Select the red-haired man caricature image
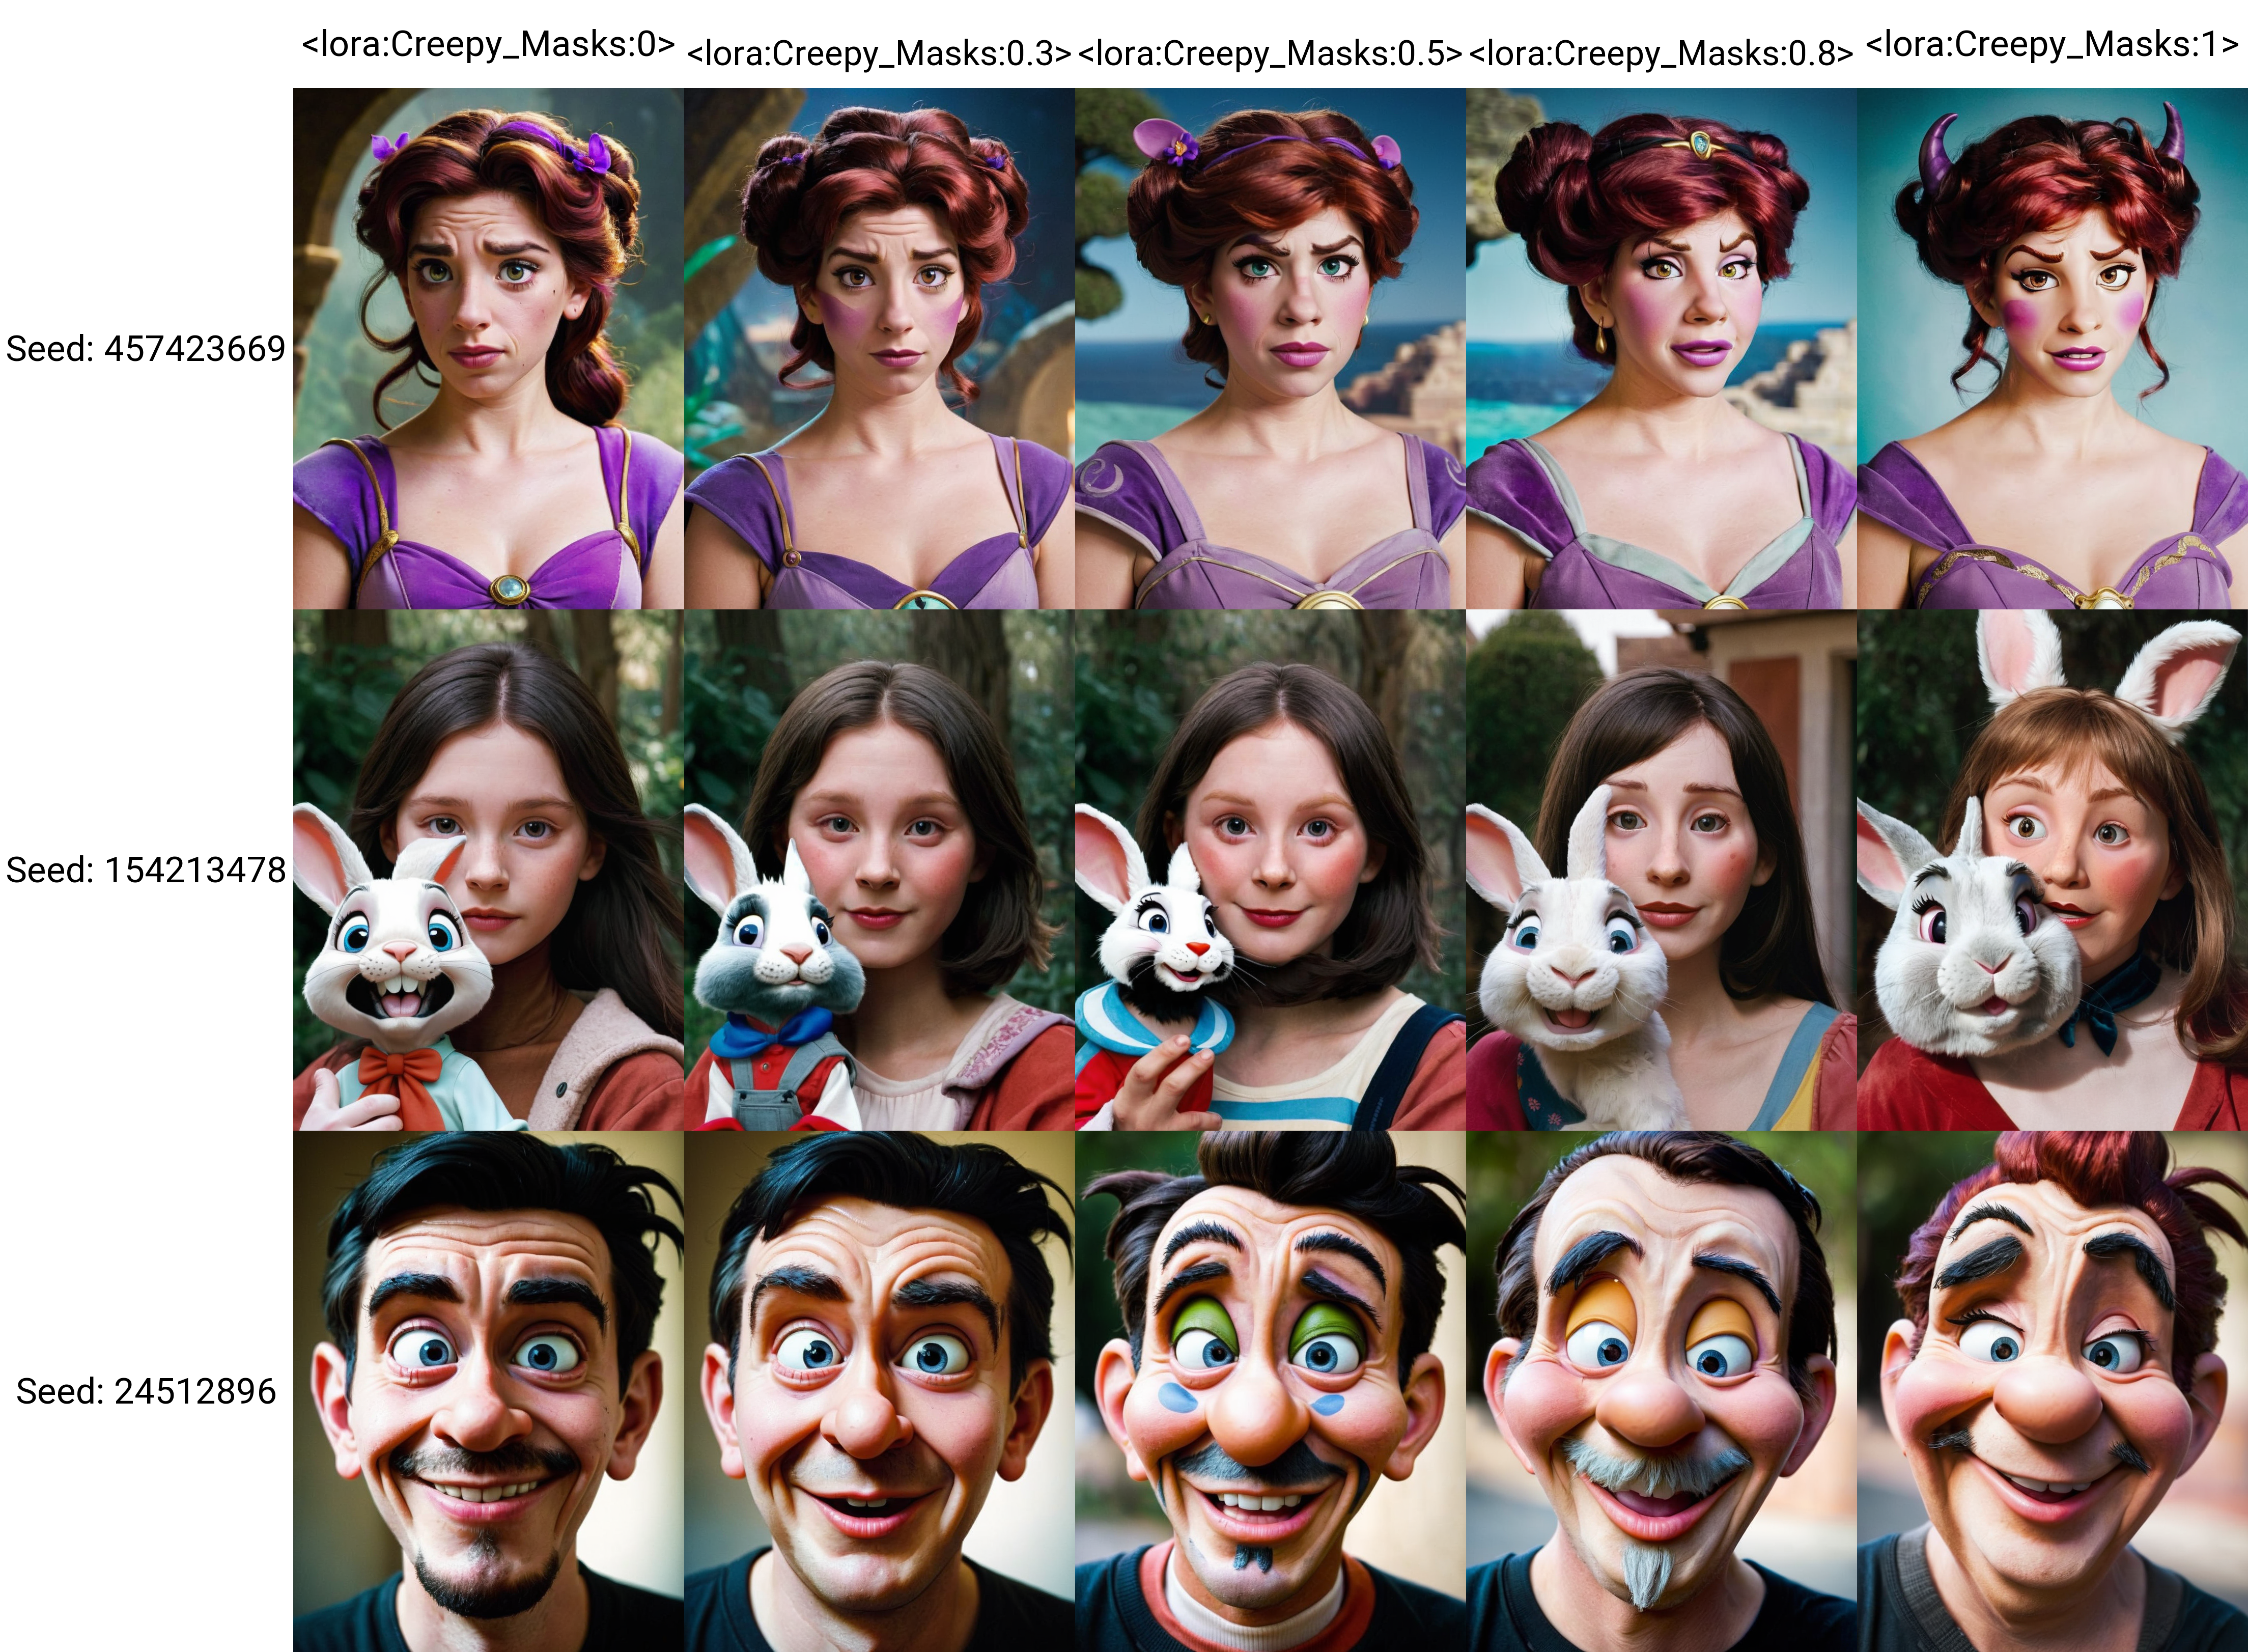The image size is (2248, 1652). coord(2052,1391)
